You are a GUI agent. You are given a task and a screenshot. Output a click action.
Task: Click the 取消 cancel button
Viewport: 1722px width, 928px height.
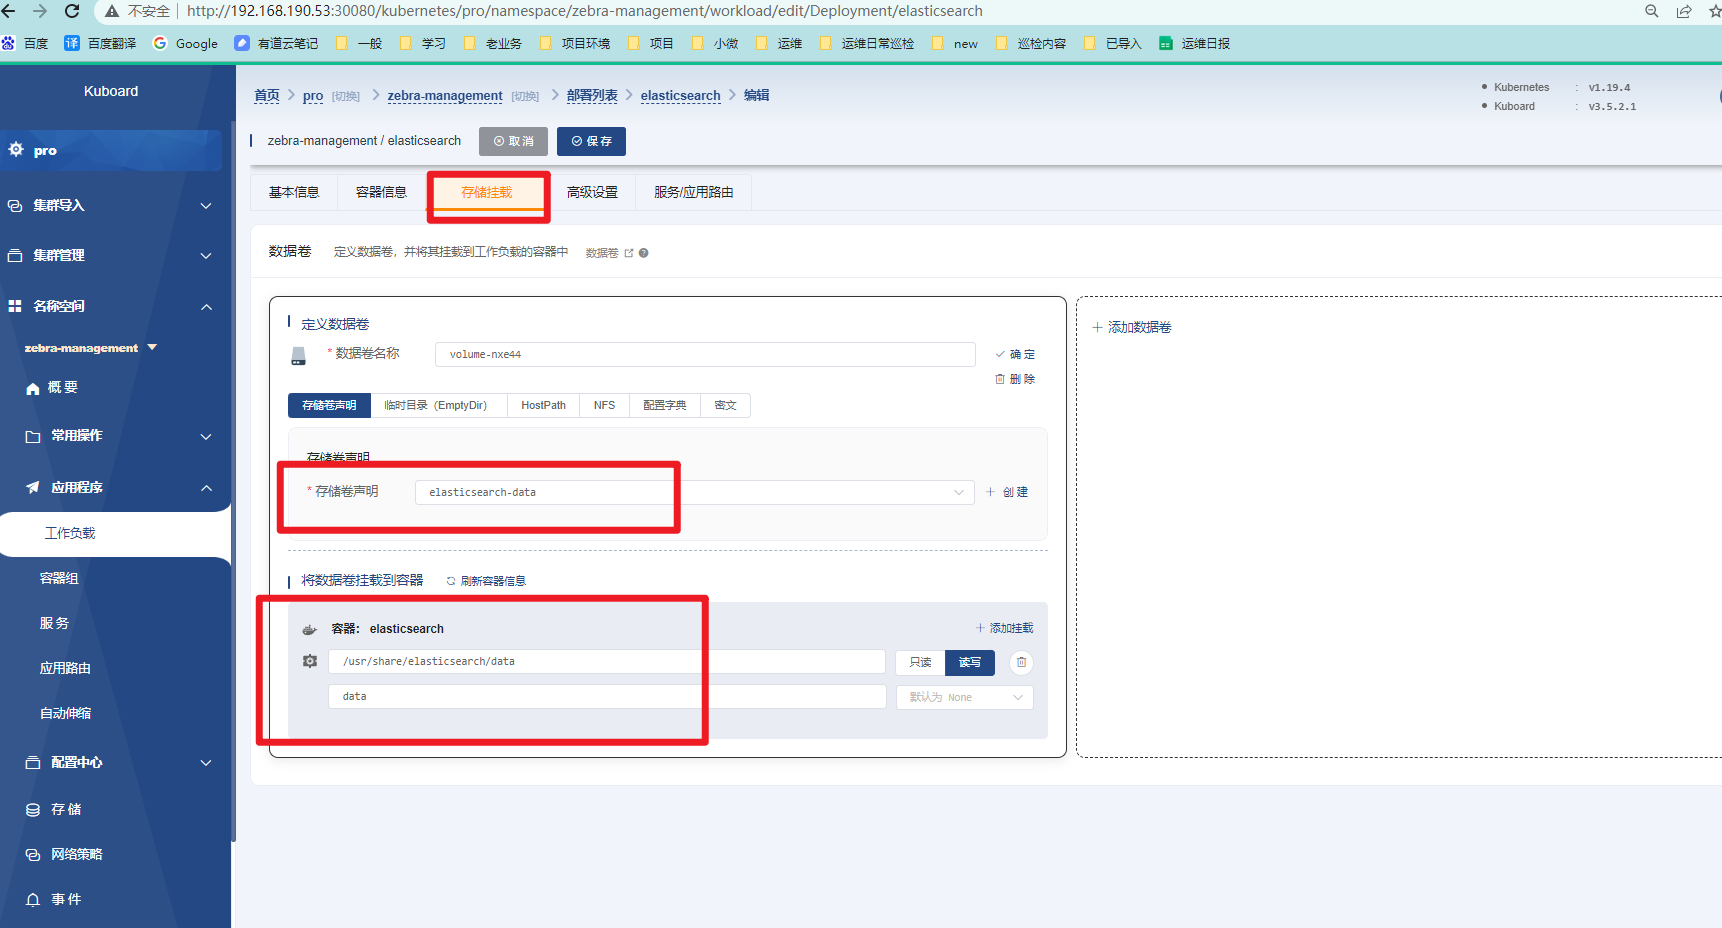pyautogui.click(x=513, y=141)
